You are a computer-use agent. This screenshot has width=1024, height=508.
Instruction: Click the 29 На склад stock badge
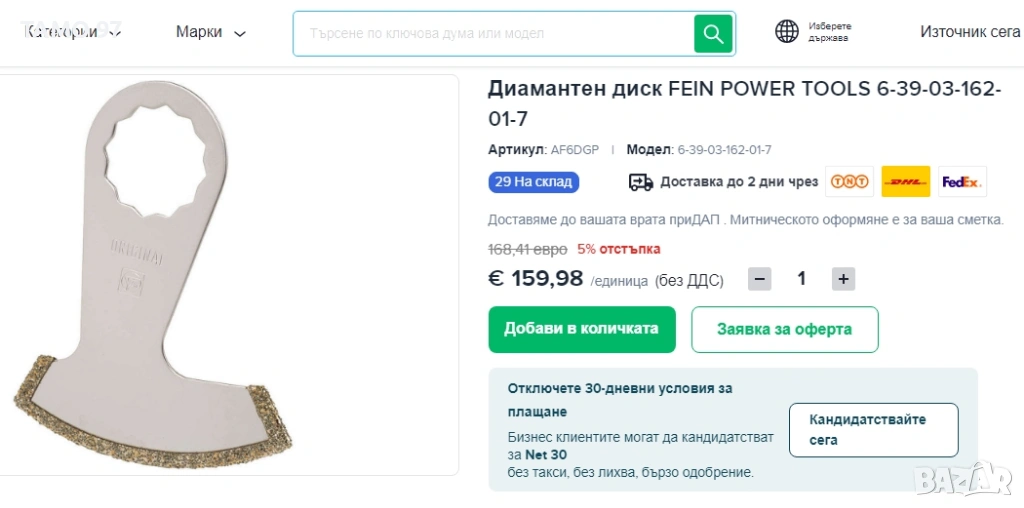click(534, 182)
